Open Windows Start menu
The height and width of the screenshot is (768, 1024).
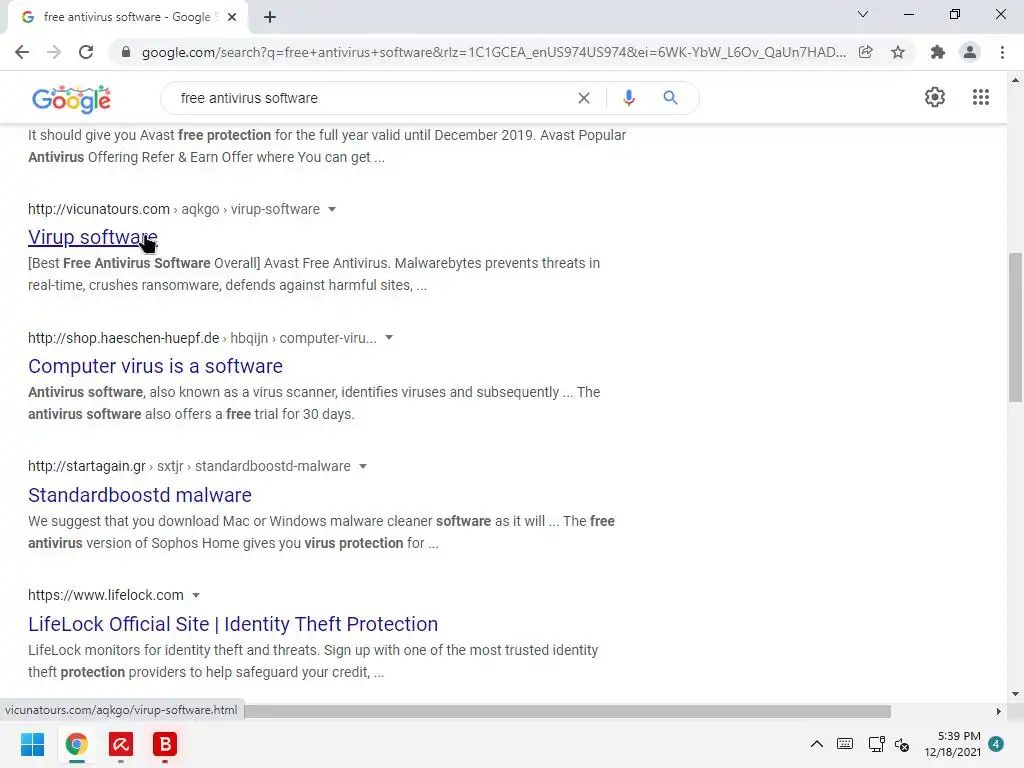[32, 744]
